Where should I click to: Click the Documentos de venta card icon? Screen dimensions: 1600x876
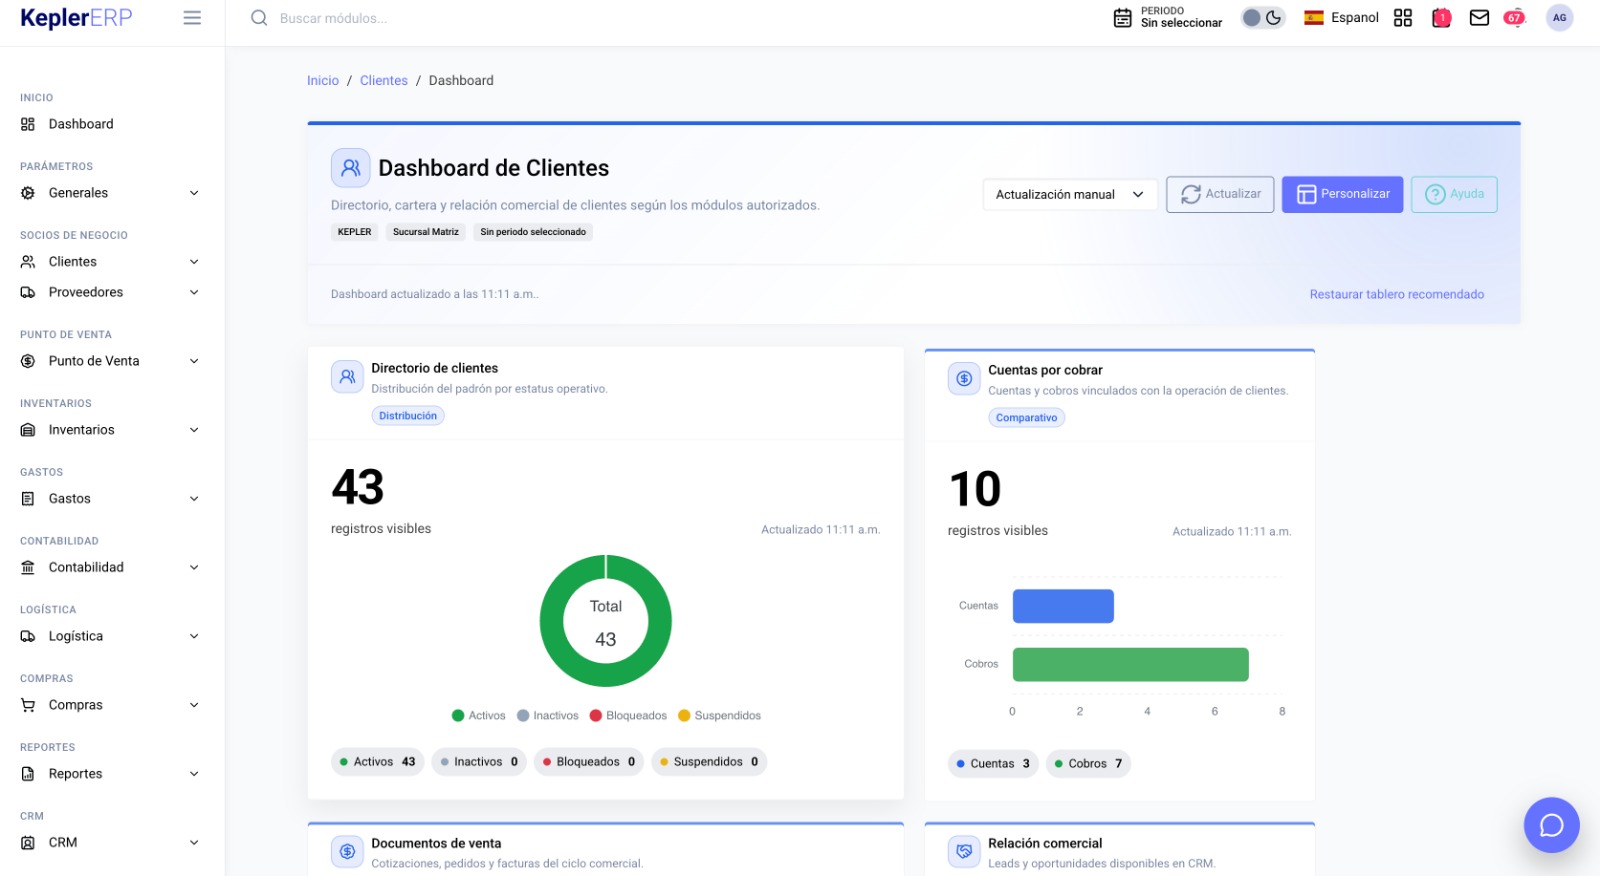pyautogui.click(x=347, y=852)
